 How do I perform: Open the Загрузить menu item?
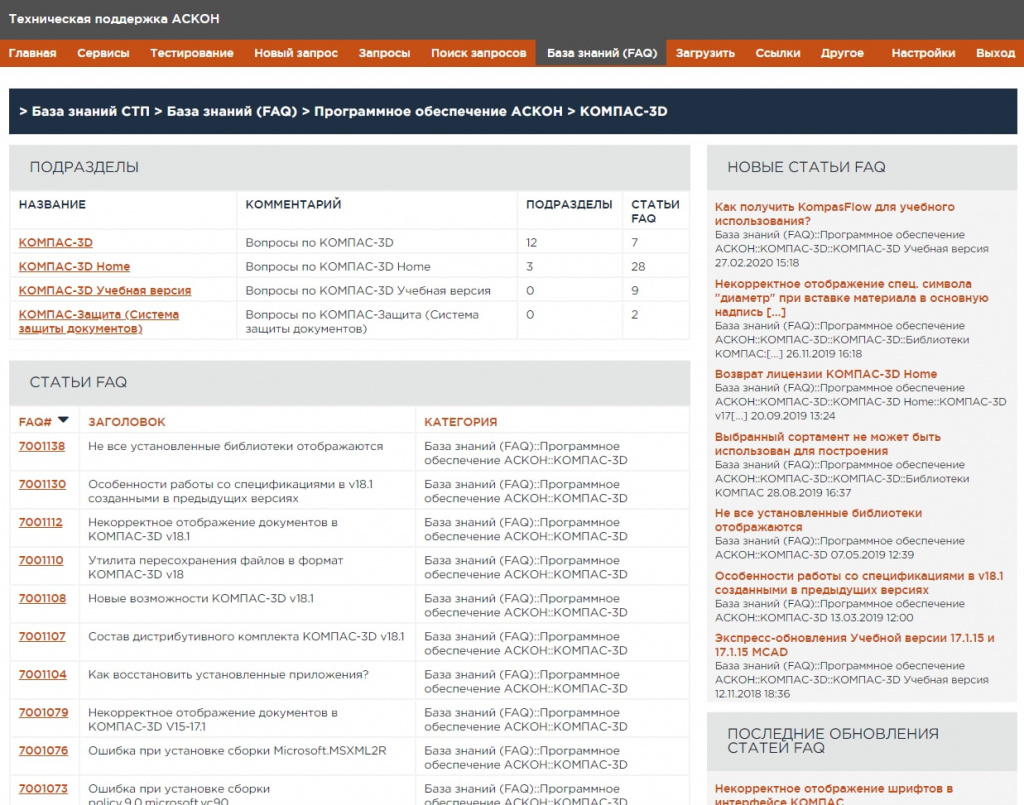[x=705, y=53]
